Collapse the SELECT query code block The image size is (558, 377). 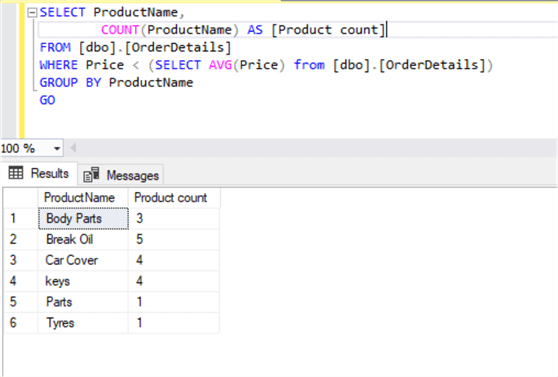(x=32, y=13)
